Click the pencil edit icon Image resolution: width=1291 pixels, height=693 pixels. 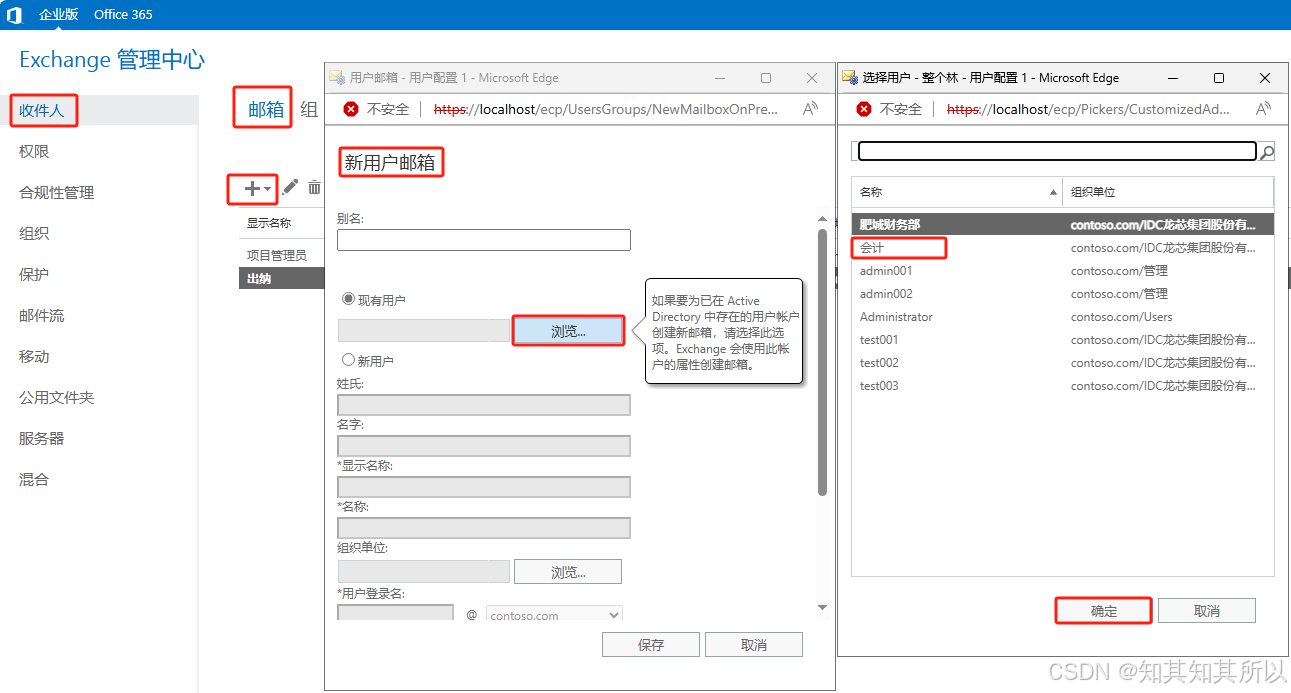click(290, 187)
